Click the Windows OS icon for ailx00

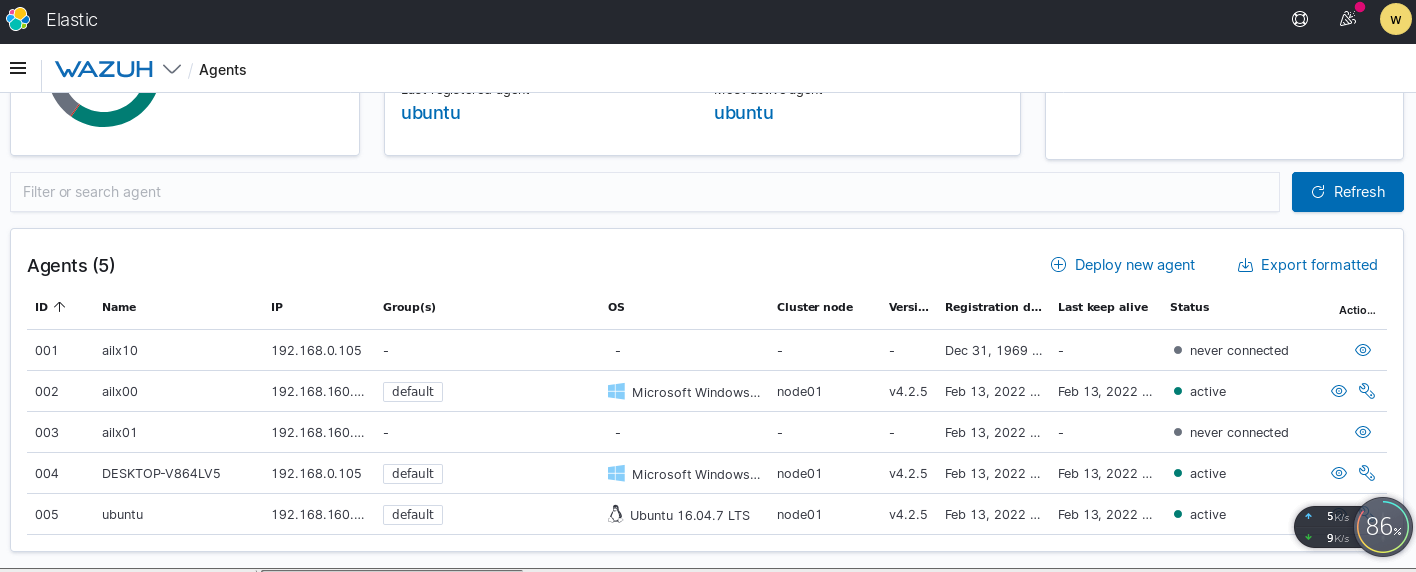(616, 391)
